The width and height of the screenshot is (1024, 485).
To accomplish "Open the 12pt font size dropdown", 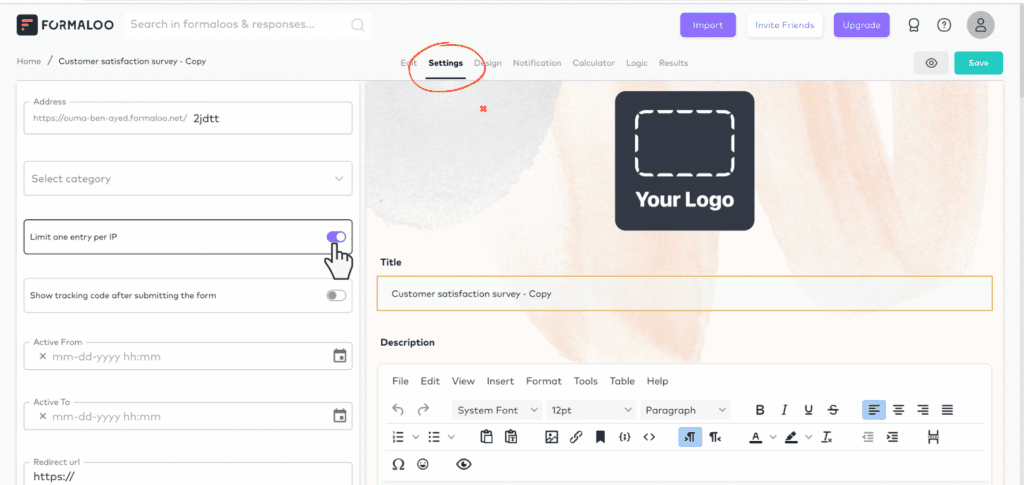I will point(592,410).
